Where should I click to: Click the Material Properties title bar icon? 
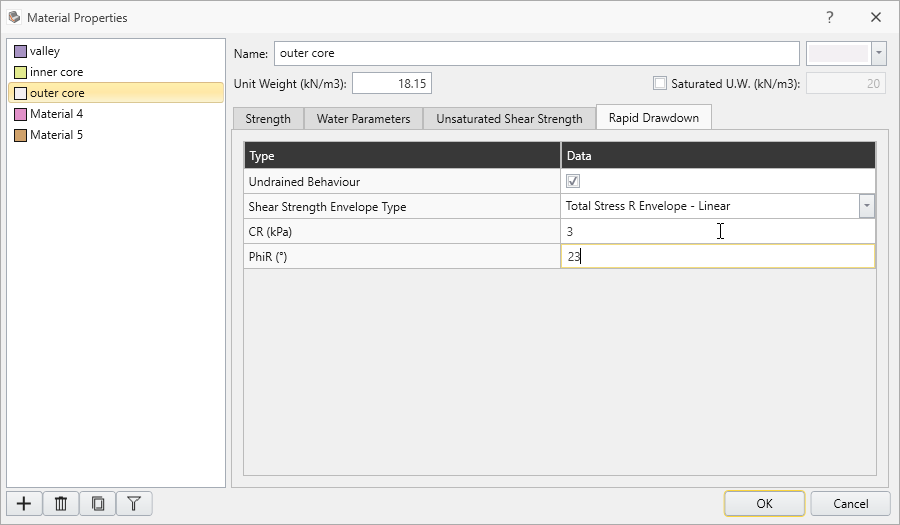coord(14,17)
